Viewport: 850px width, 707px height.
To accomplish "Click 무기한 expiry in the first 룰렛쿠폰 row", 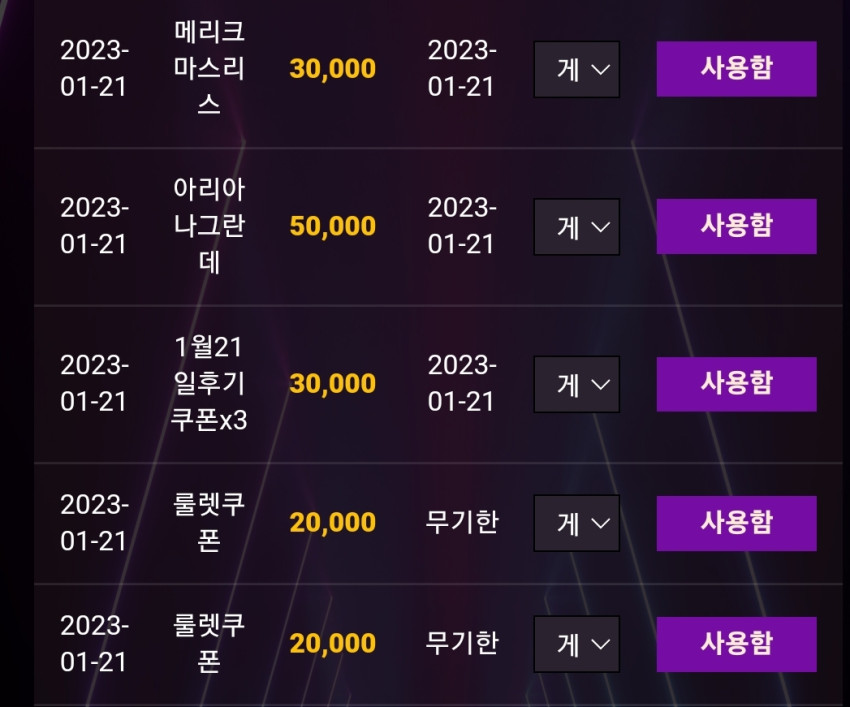I will click(462, 522).
